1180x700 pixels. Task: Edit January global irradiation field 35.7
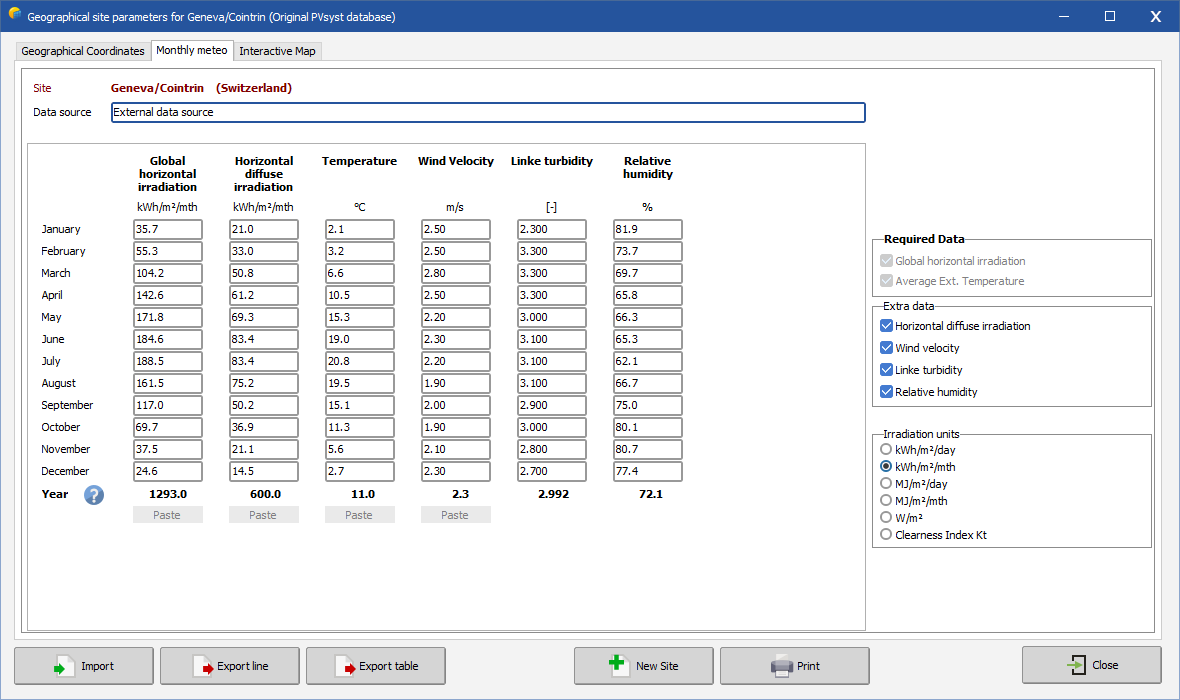168,229
